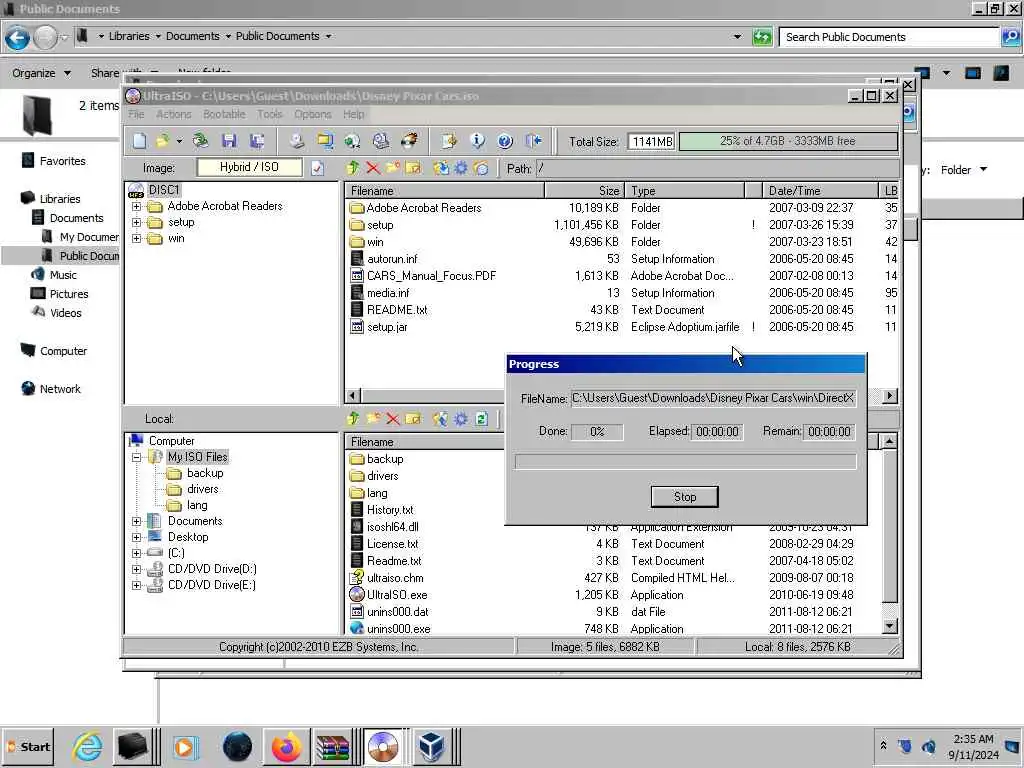Image resolution: width=1024 pixels, height=768 pixels.
Task: Open the File menu in UltraISO
Action: 136,114
